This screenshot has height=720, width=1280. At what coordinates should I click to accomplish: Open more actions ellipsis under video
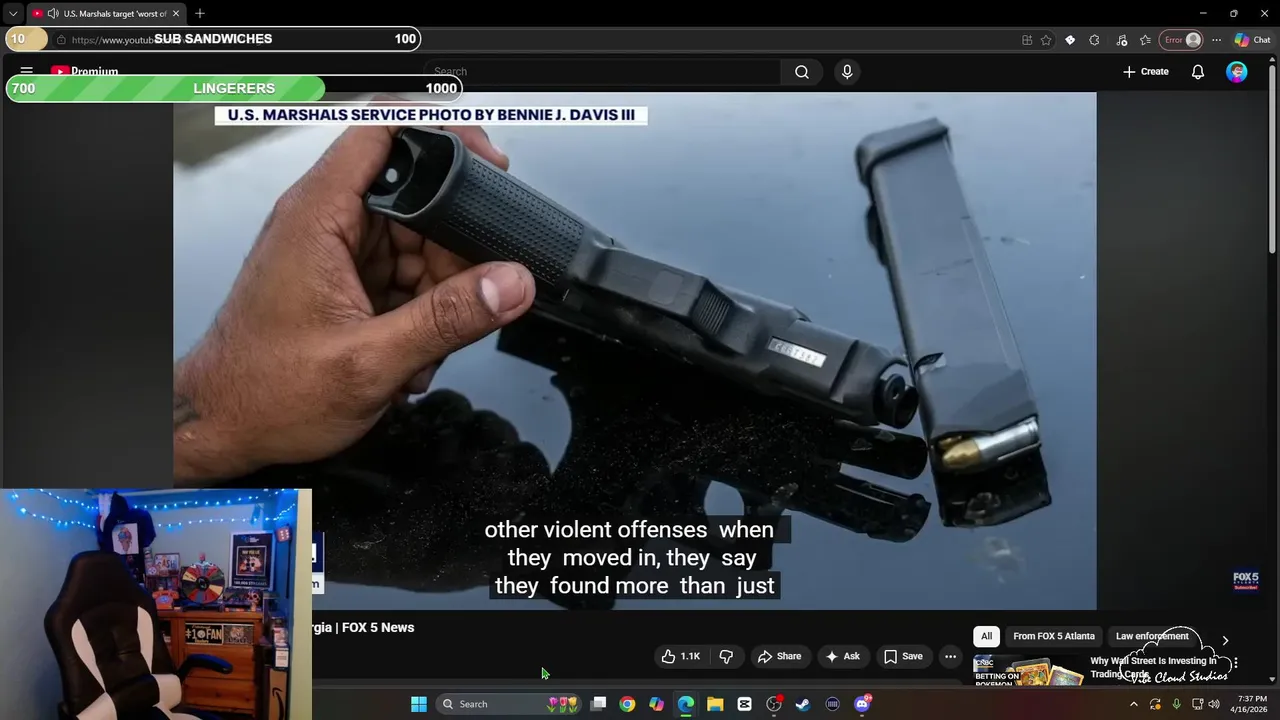point(950,656)
